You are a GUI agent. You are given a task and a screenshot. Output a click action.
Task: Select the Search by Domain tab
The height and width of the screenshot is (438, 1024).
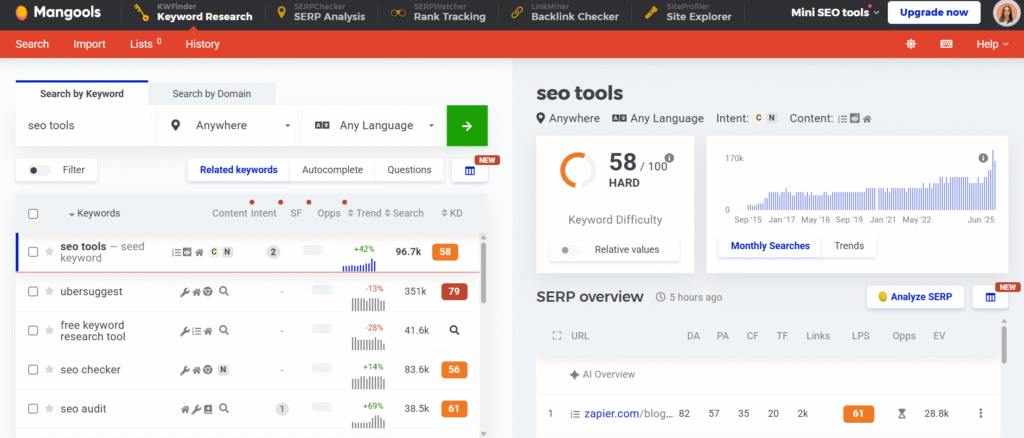pyautogui.click(x=211, y=94)
